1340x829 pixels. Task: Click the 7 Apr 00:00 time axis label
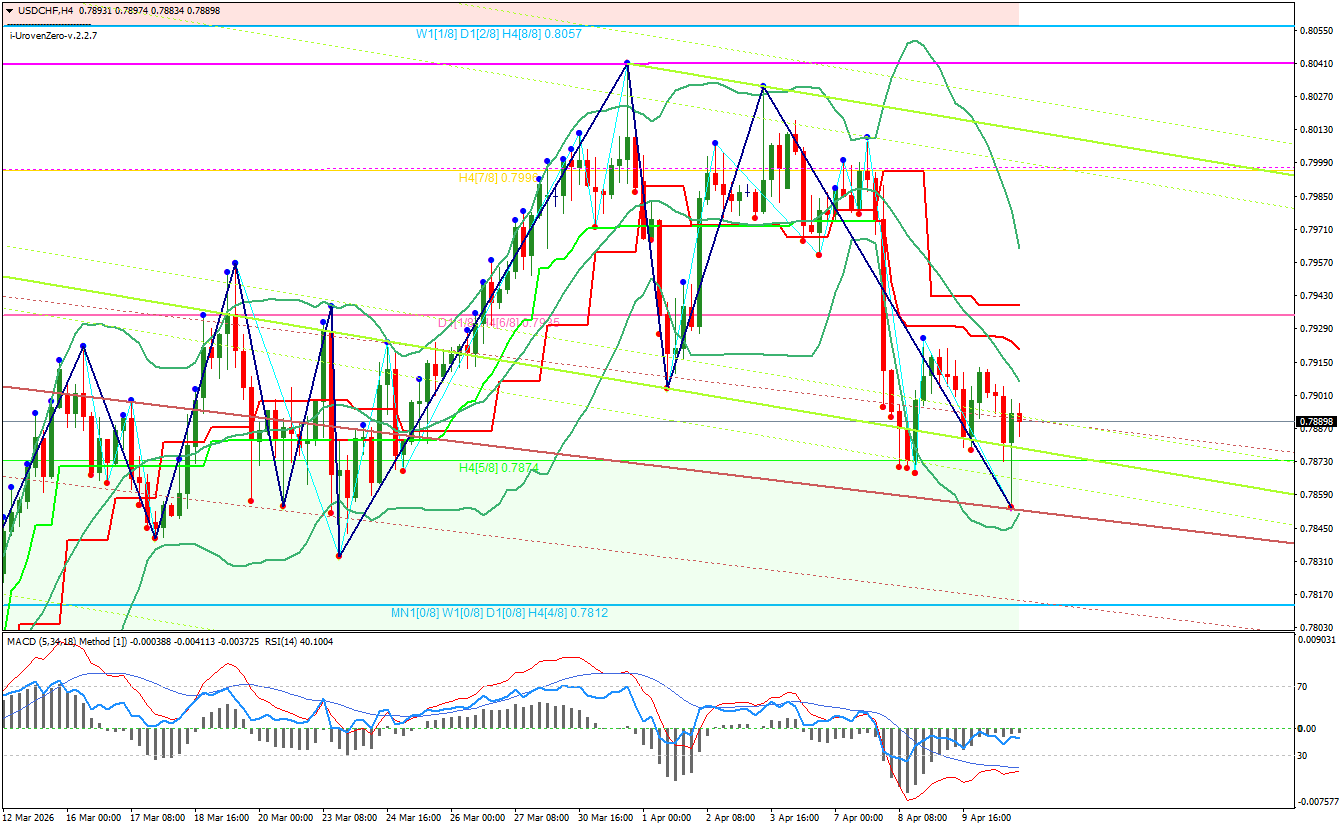[859, 818]
